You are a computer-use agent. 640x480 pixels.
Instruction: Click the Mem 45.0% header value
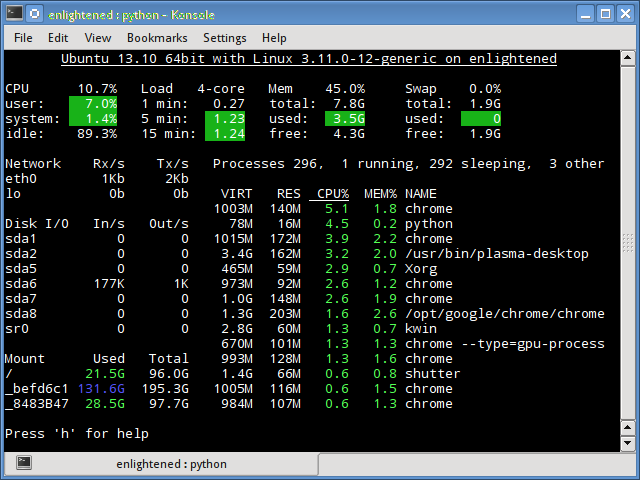click(x=345, y=89)
